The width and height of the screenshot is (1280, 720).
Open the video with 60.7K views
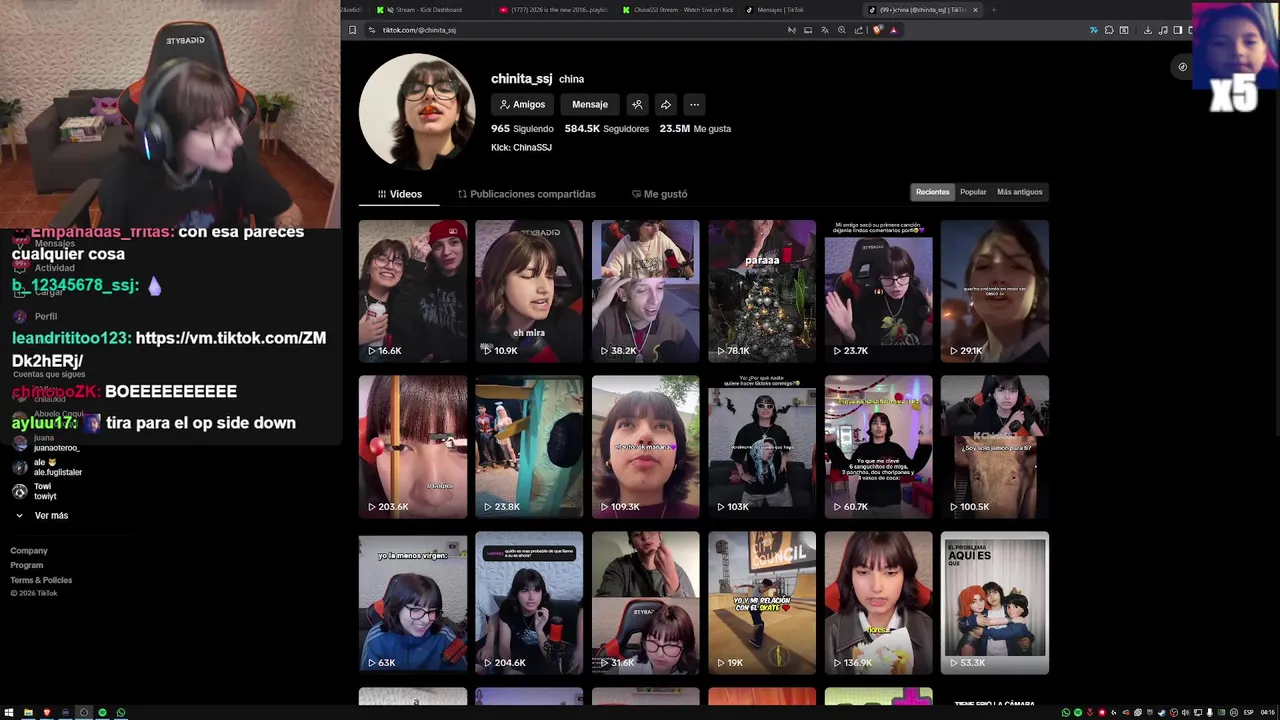click(x=878, y=447)
